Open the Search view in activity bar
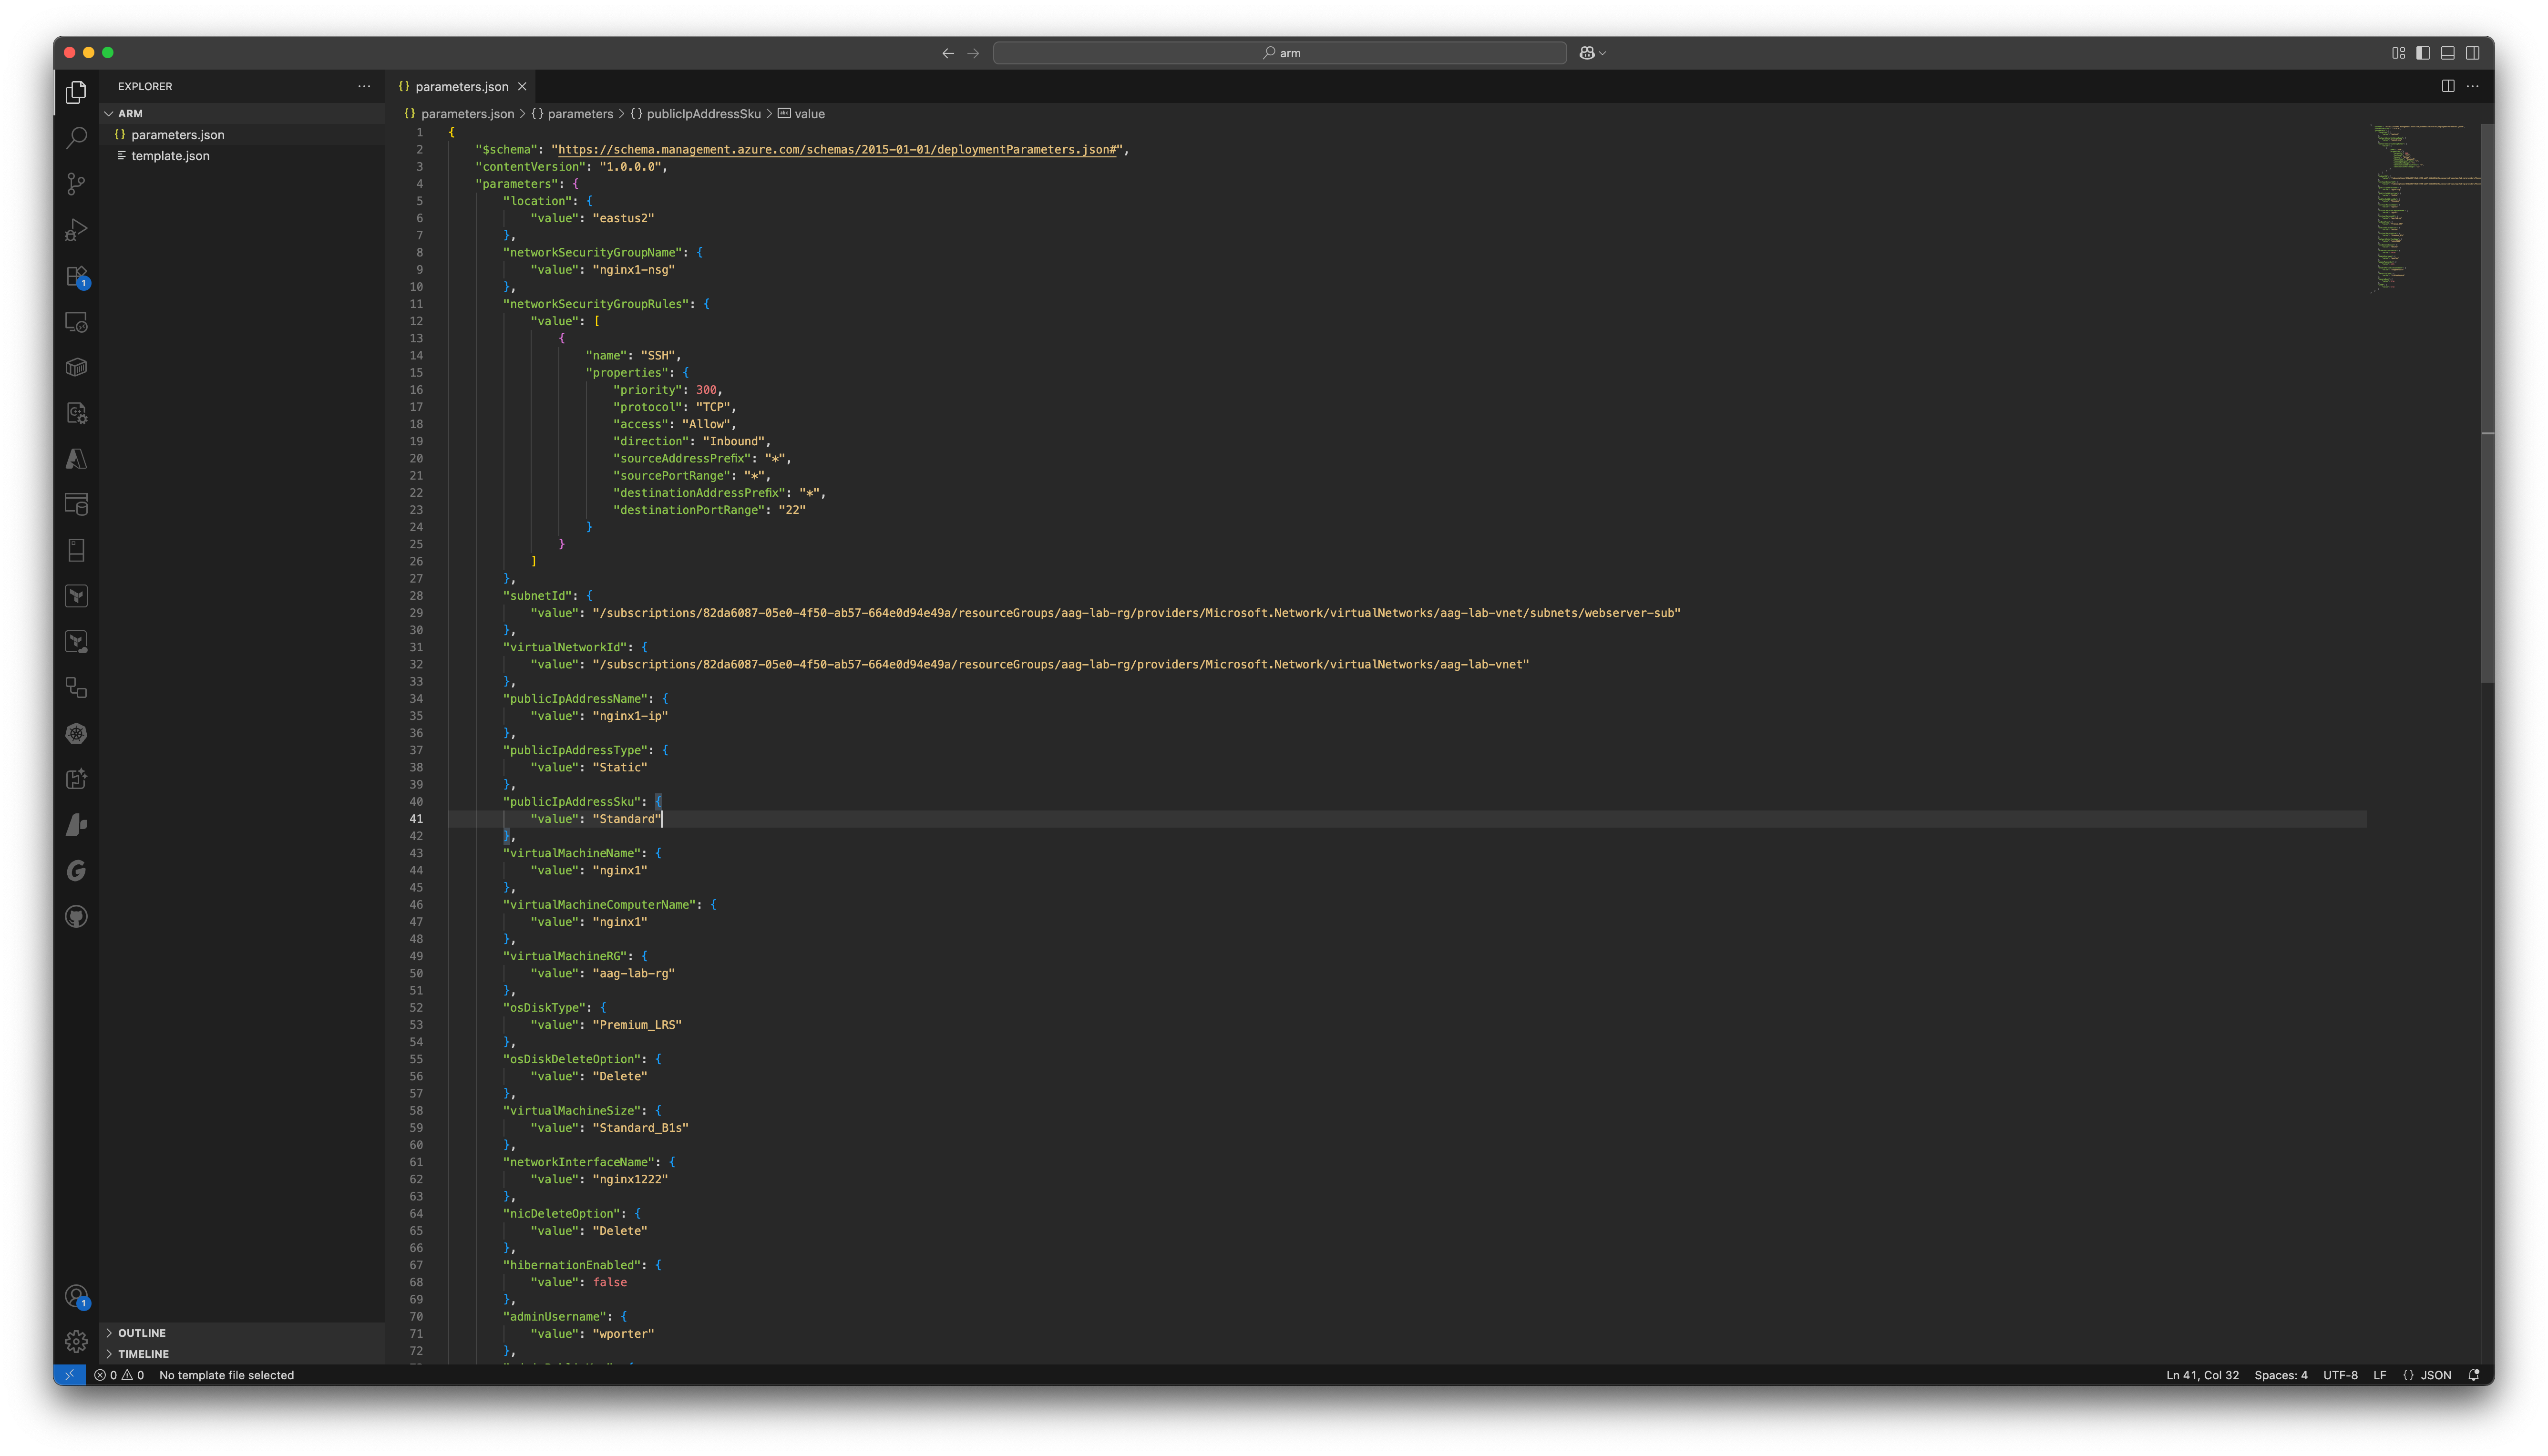 point(76,138)
